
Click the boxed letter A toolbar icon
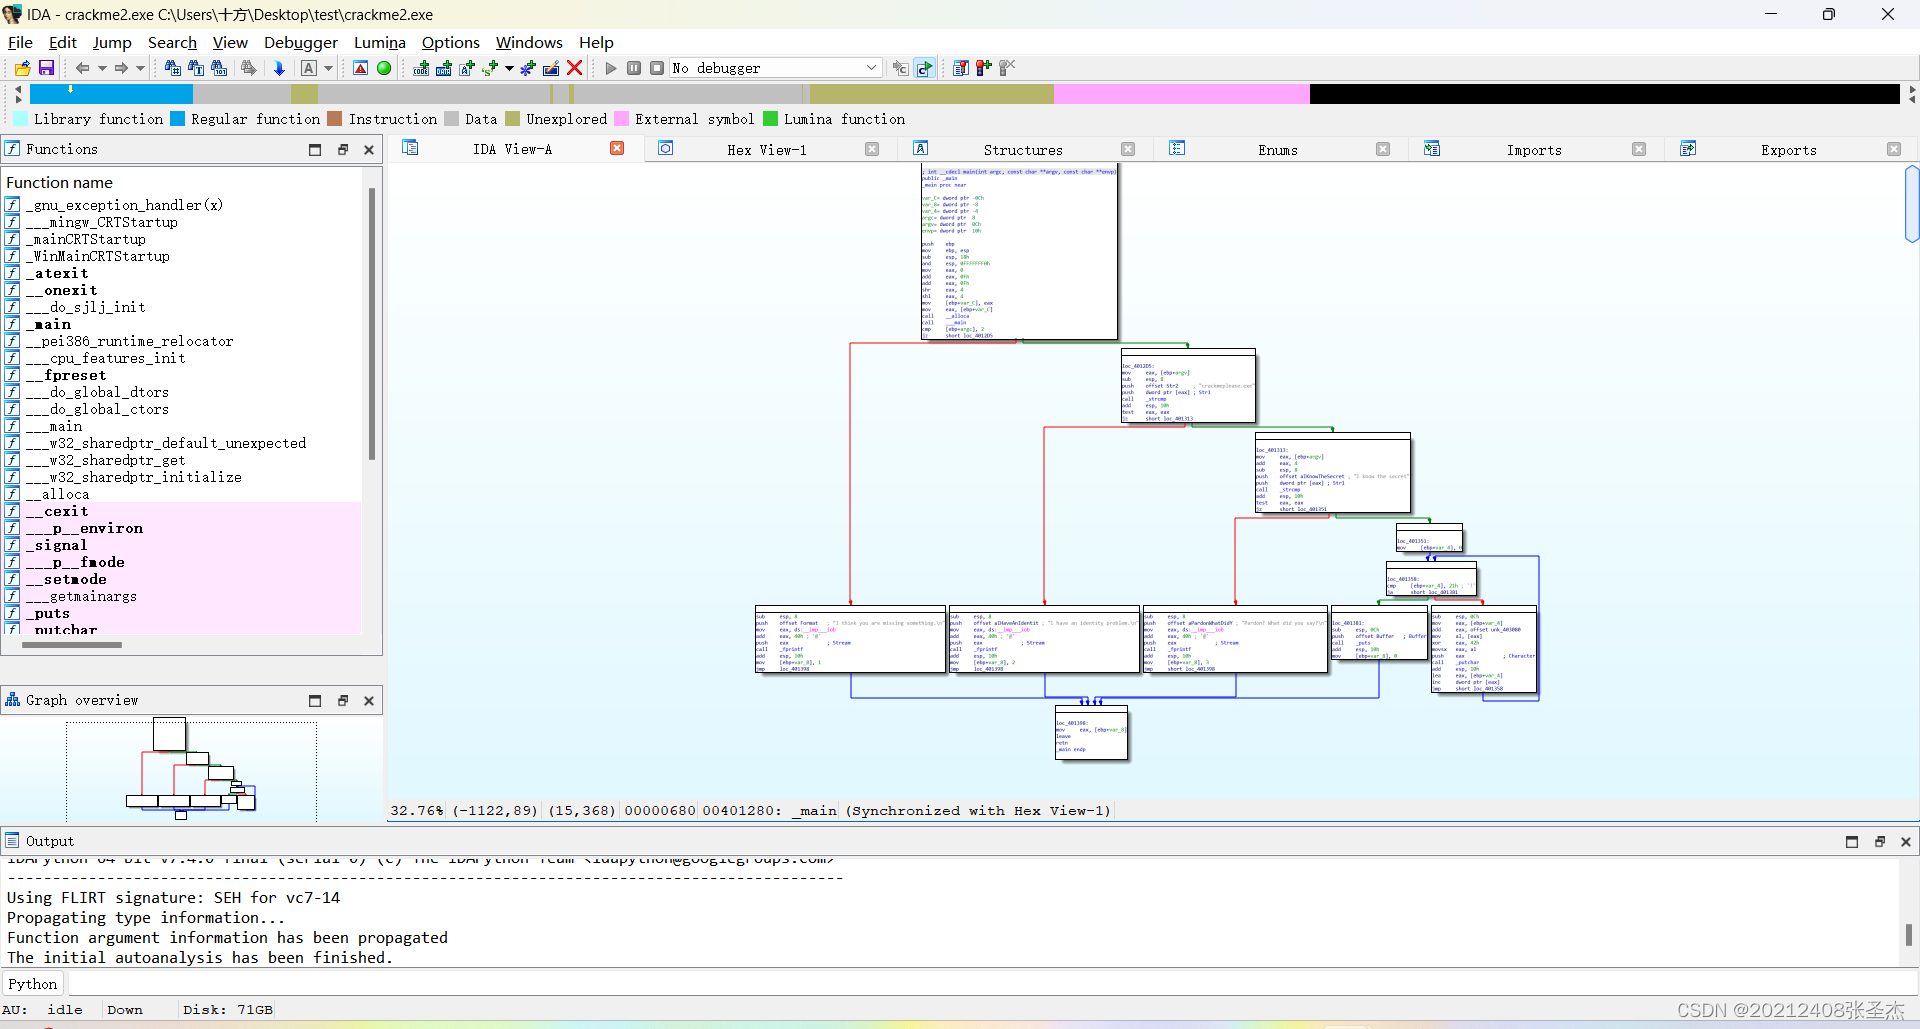coord(309,68)
